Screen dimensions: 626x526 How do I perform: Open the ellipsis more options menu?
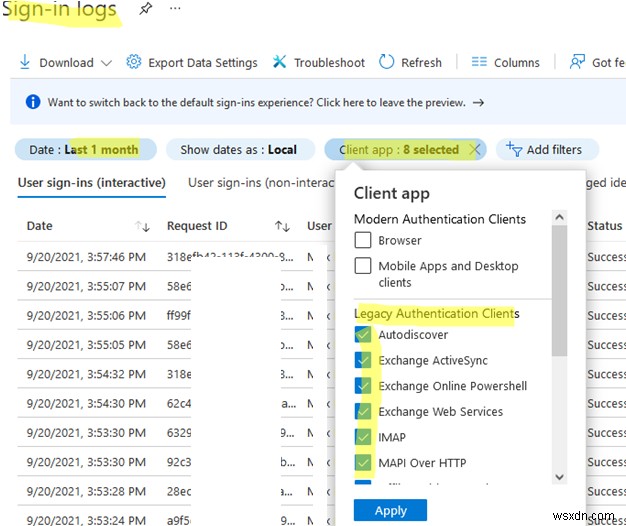click(x=176, y=9)
